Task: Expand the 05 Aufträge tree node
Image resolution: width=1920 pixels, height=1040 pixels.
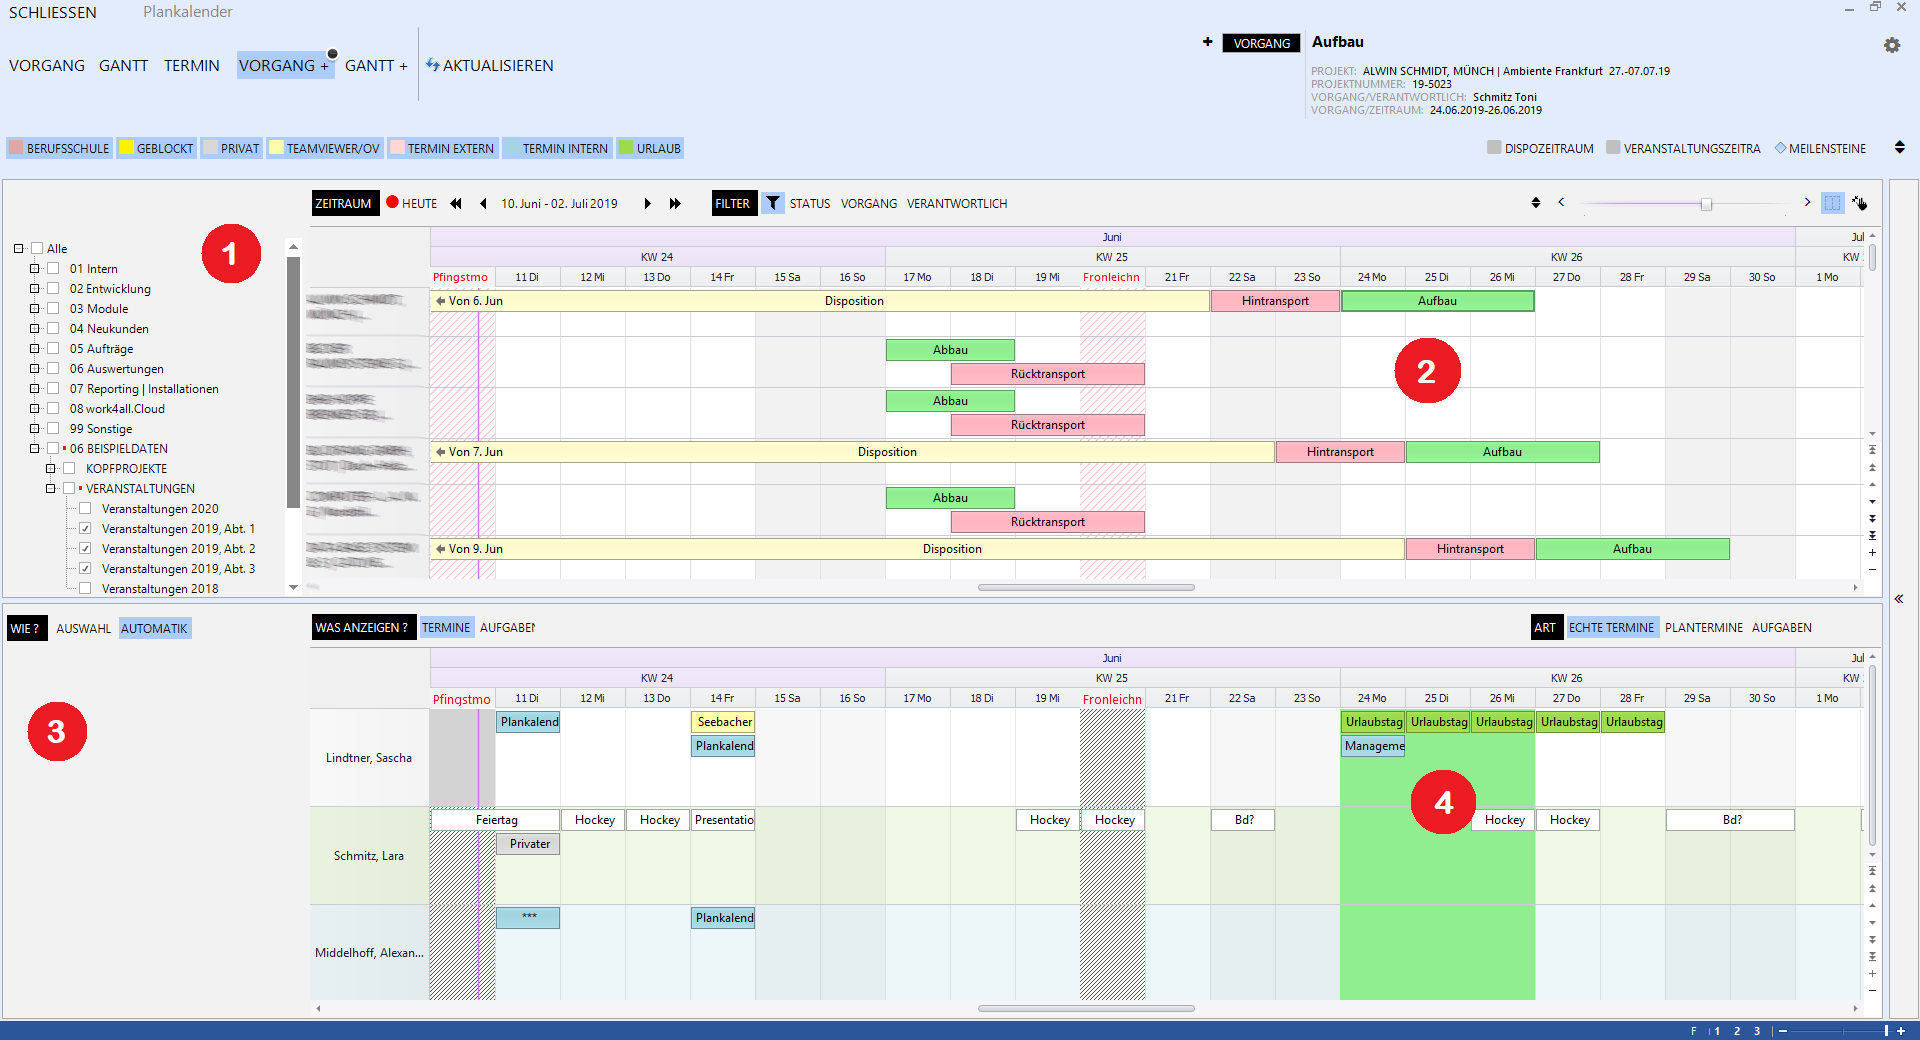Action: tap(34, 348)
